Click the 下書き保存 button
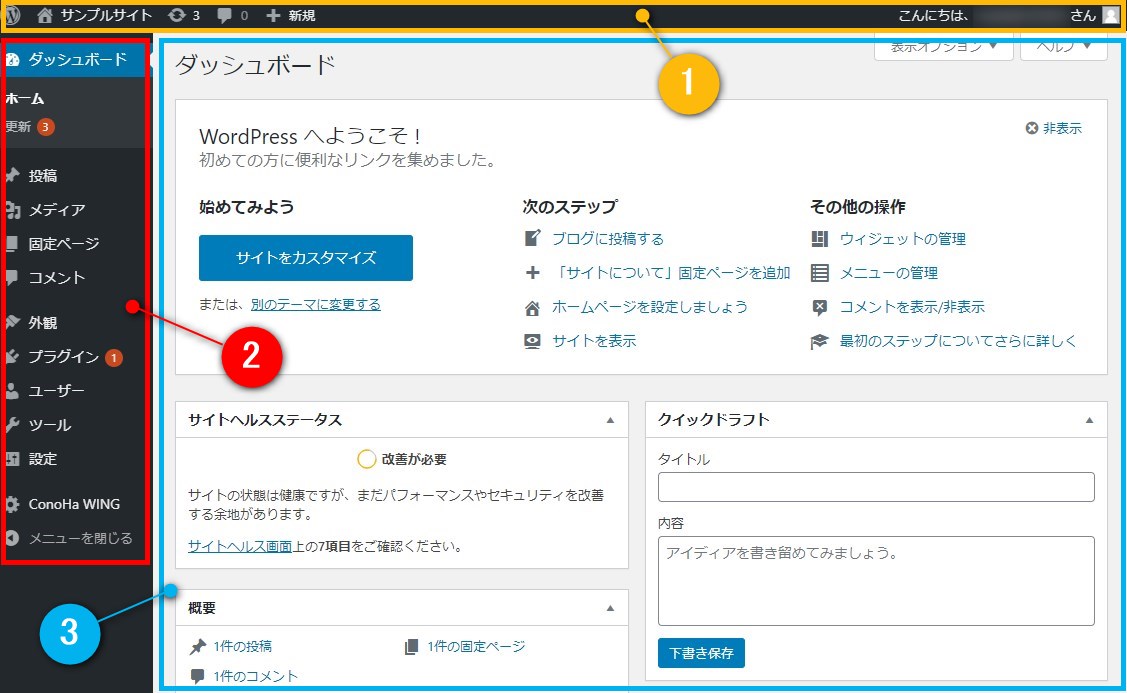 [x=702, y=653]
